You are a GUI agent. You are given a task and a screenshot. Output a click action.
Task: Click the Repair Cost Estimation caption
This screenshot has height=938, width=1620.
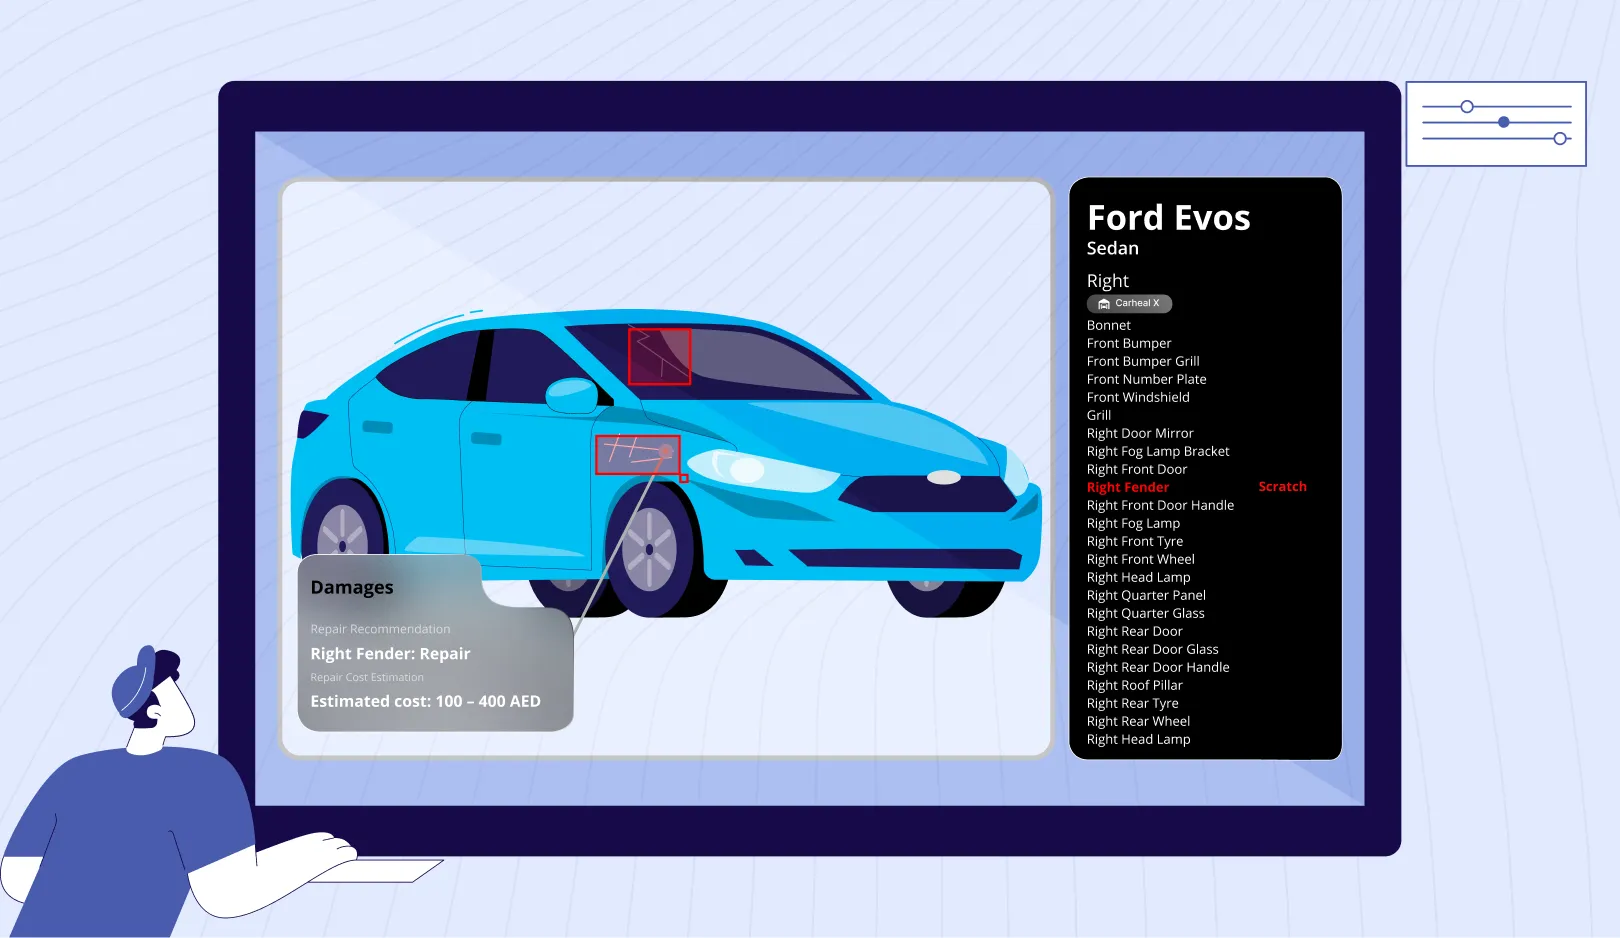point(367,677)
